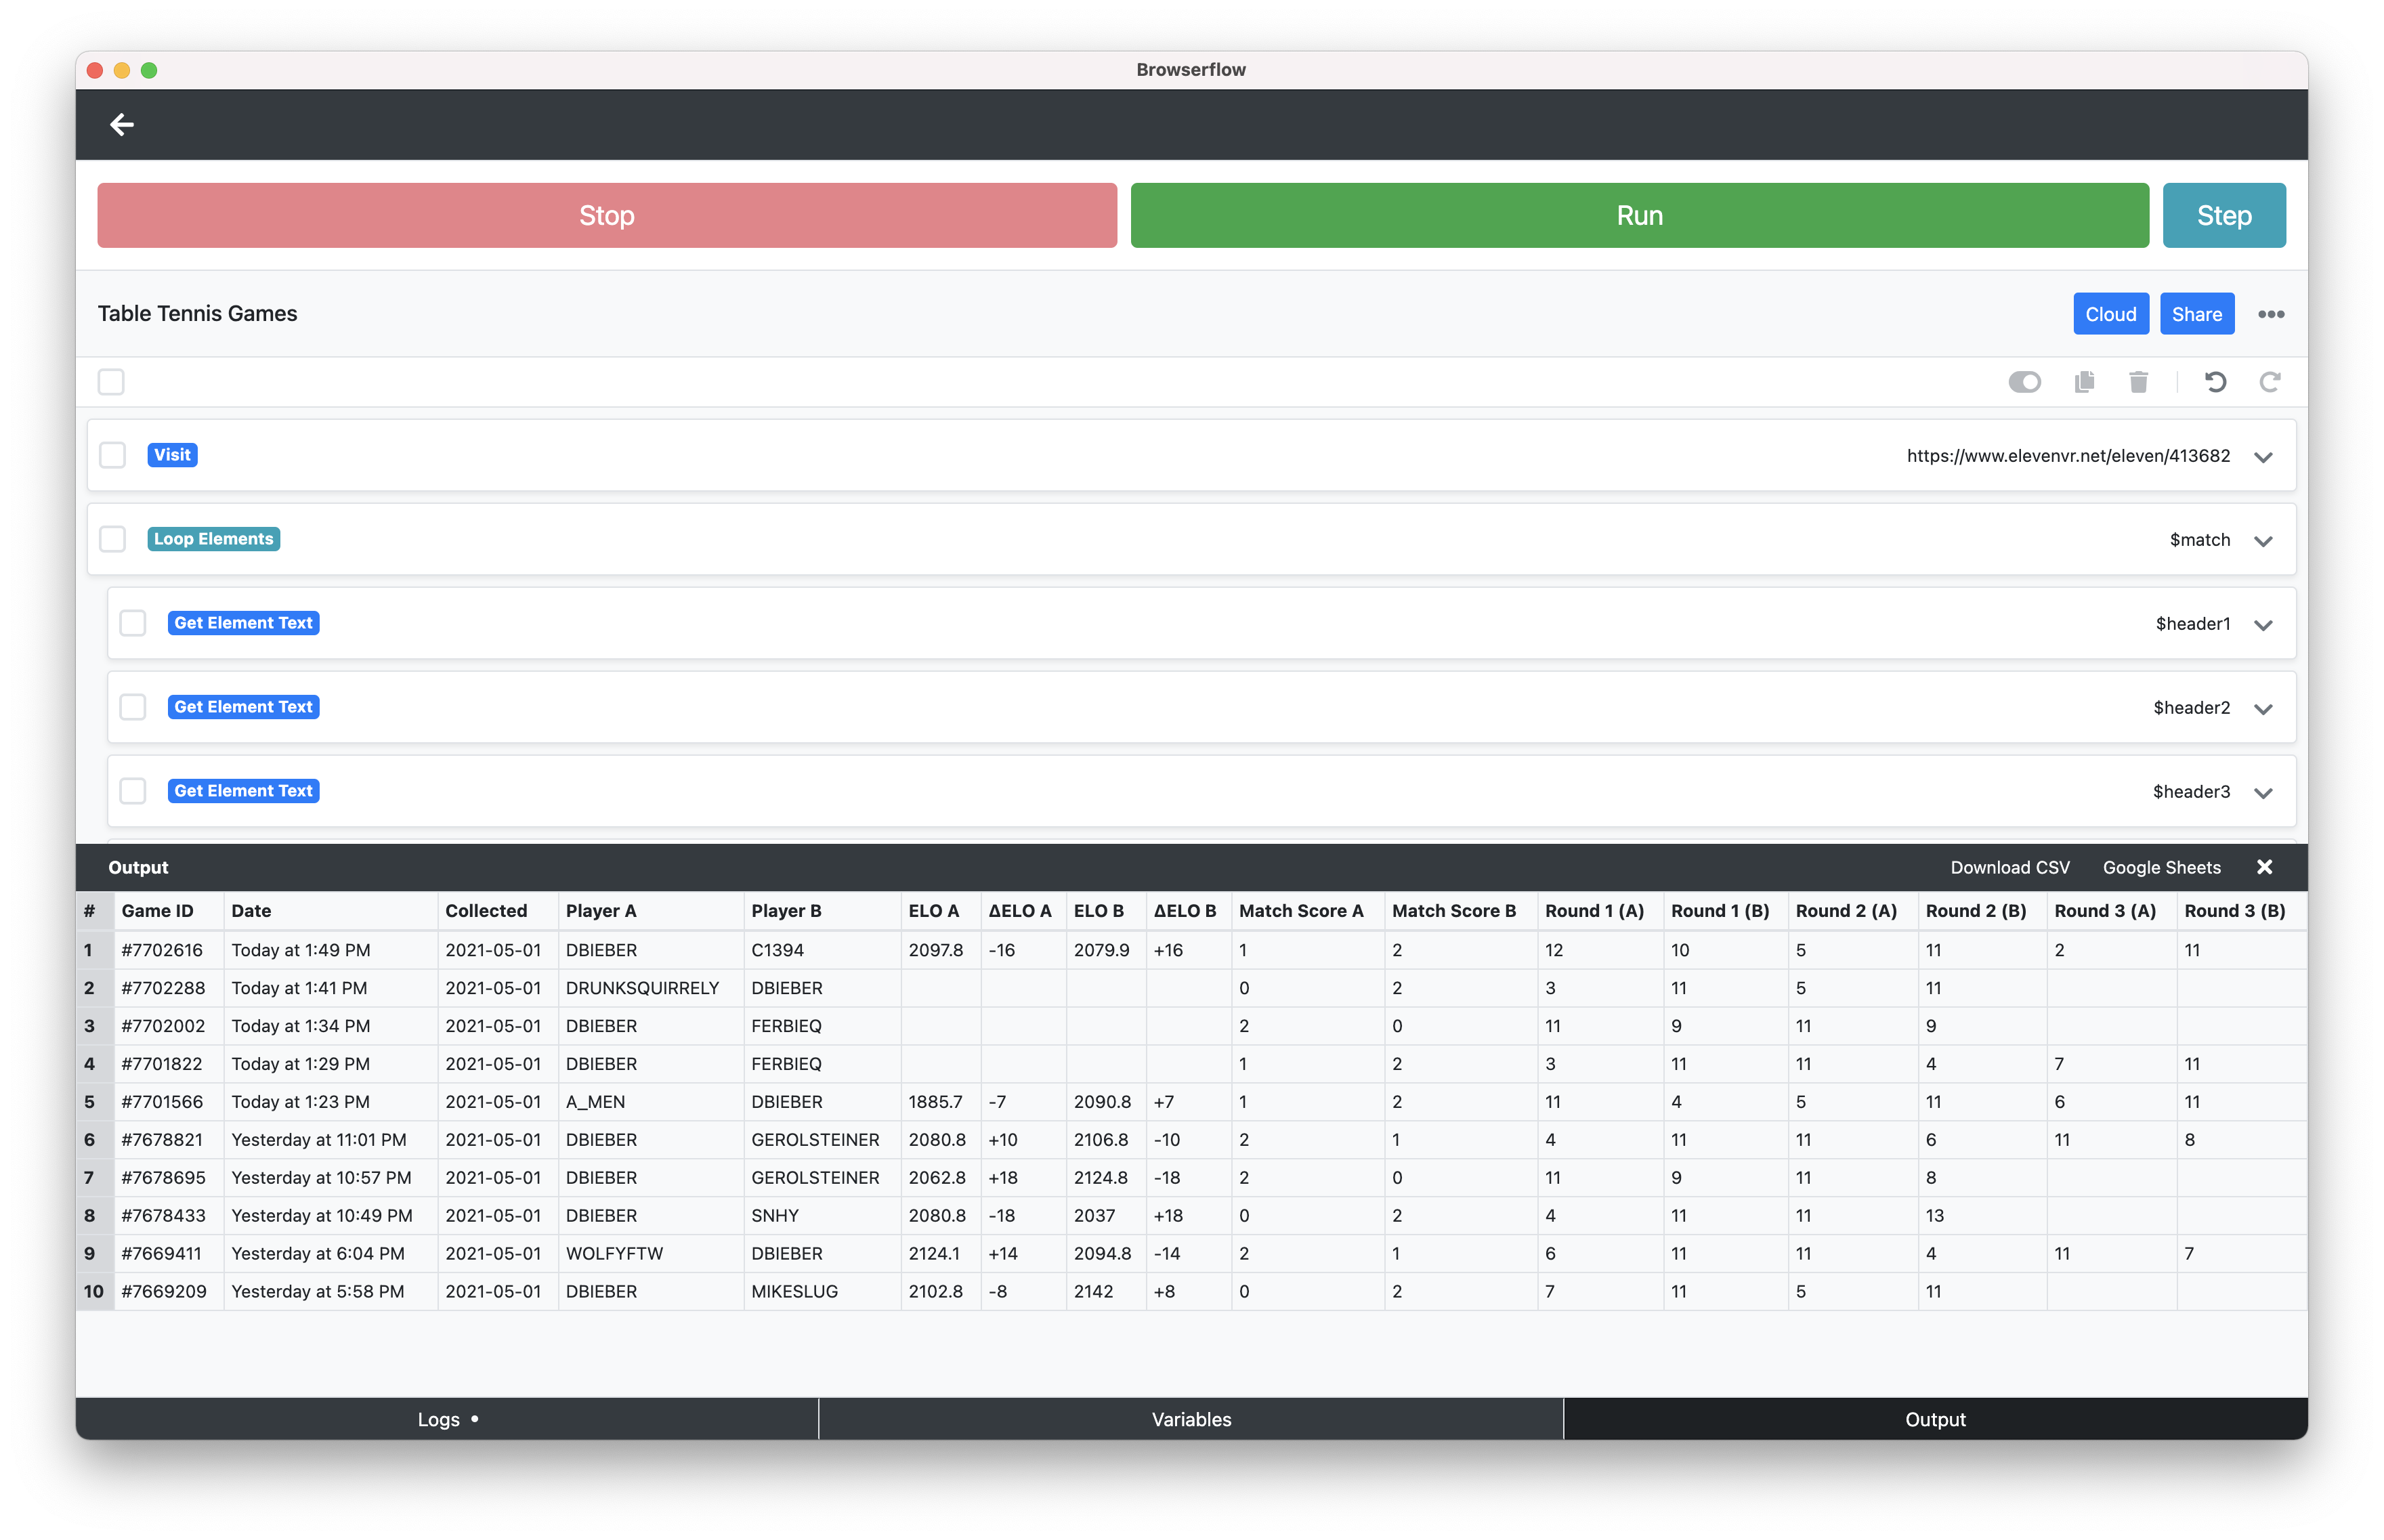
Task: Toggle the checkbox next to Visit step
Action: 113,454
